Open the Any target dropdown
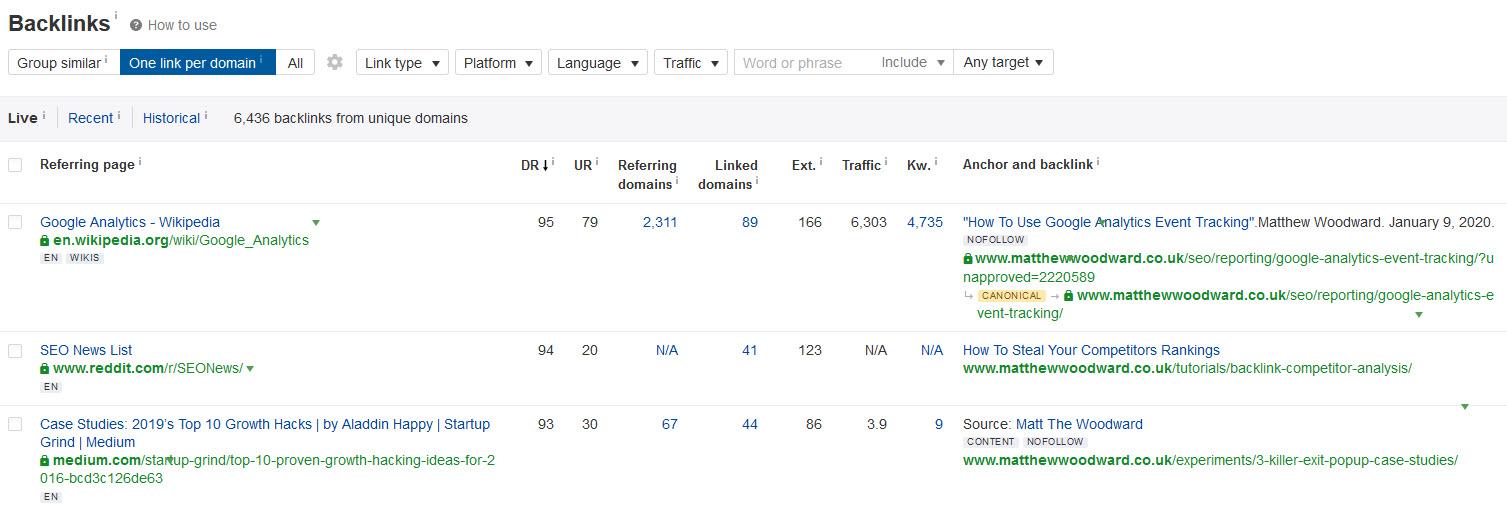 point(1003,62)
